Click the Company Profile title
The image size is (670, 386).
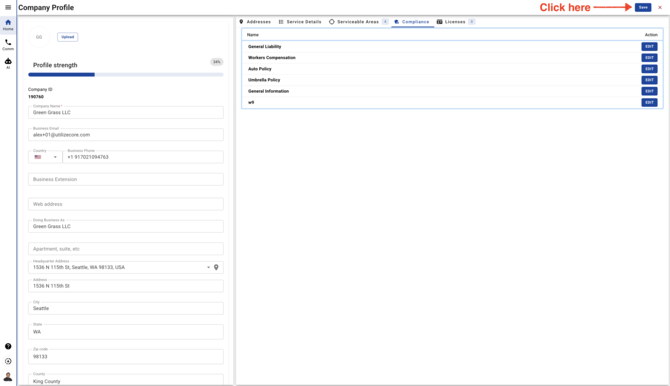(x=46, y=7)
